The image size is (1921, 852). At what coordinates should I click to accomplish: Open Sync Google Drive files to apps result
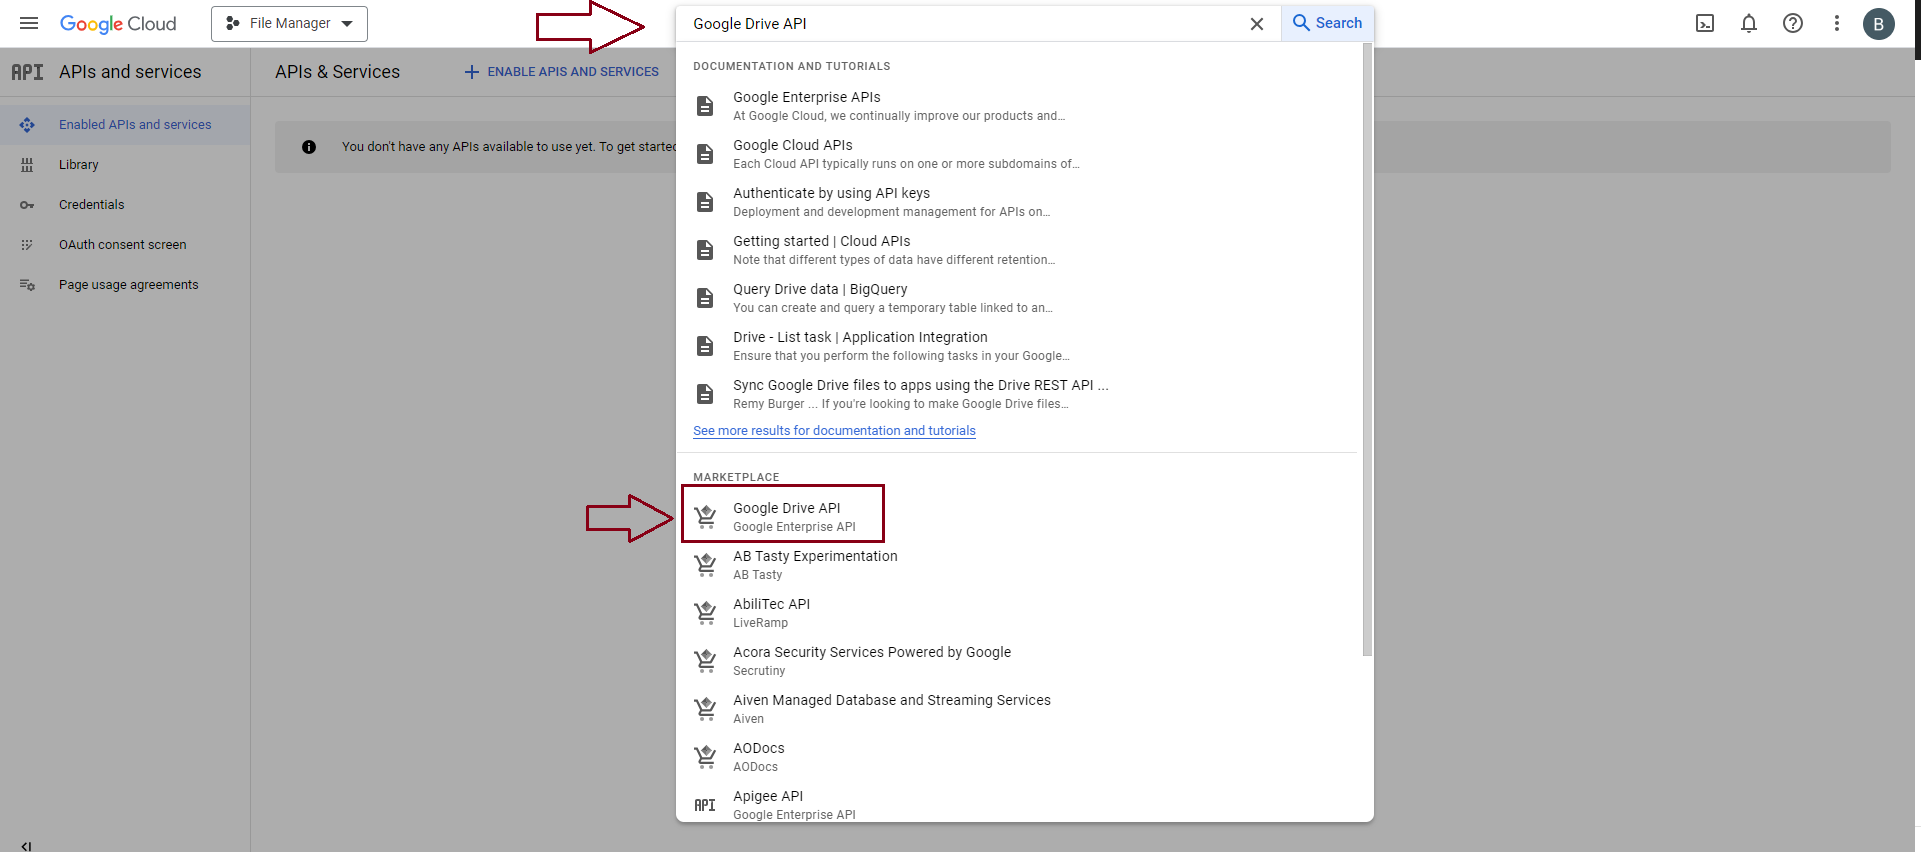click(1019, 393)
